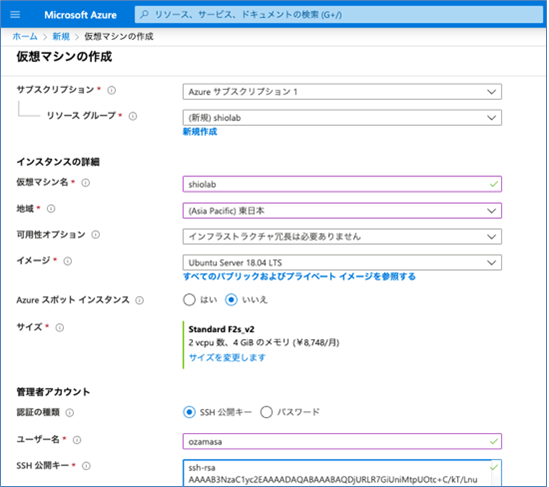Show info for 地域
The height and width of the screenshot is (487, 549).
pyautogui.click(x=51, y=209)
